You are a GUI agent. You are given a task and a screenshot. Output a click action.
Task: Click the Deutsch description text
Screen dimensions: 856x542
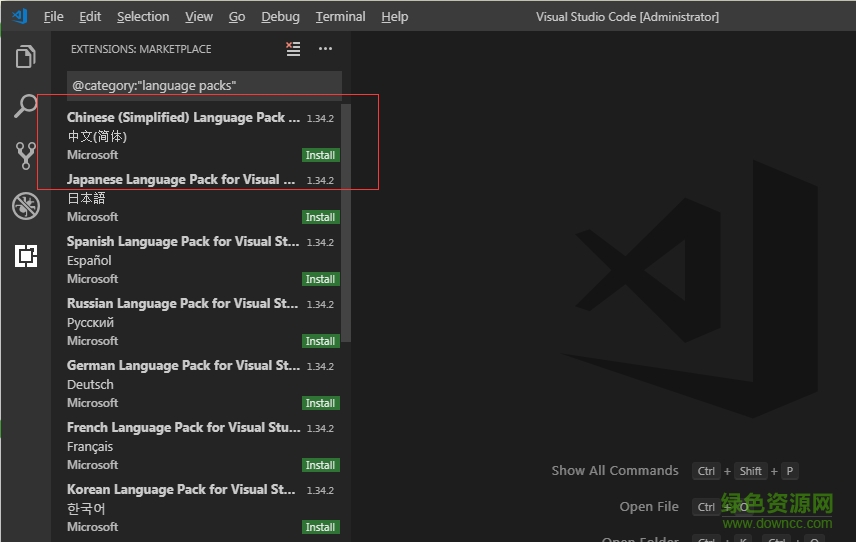click(90, 384)
